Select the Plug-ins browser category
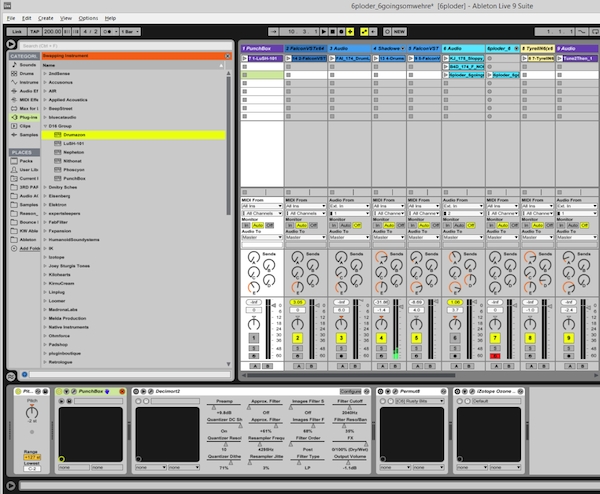The width and height of the screenshot is (600, 494). 24,117
